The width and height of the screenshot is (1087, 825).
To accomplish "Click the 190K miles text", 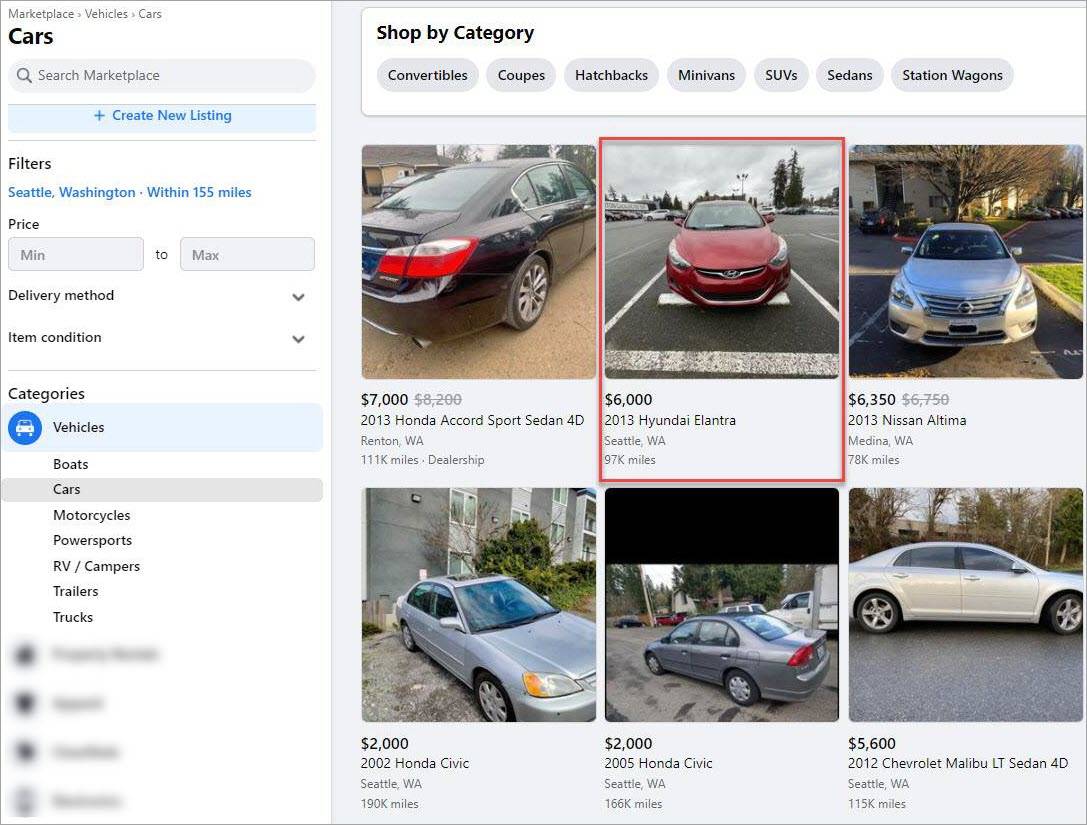I will tap(389, 804).
